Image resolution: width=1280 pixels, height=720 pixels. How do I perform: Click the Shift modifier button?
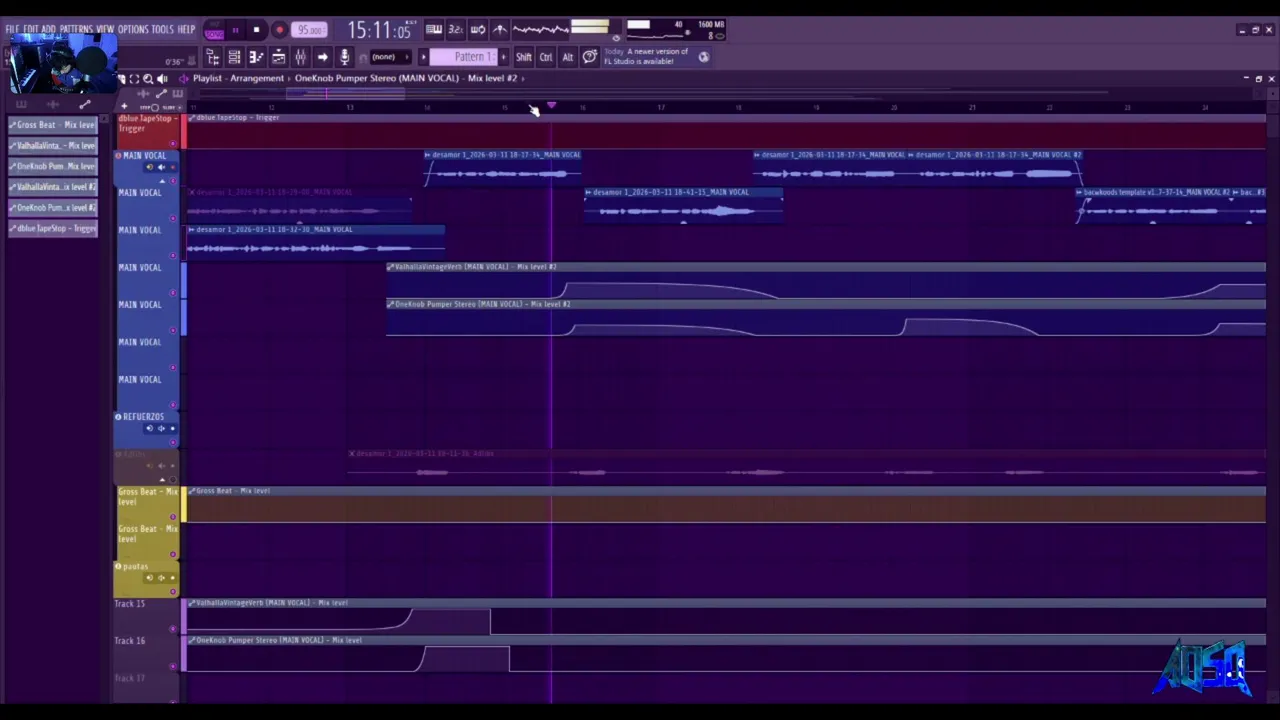coord(524,57)
